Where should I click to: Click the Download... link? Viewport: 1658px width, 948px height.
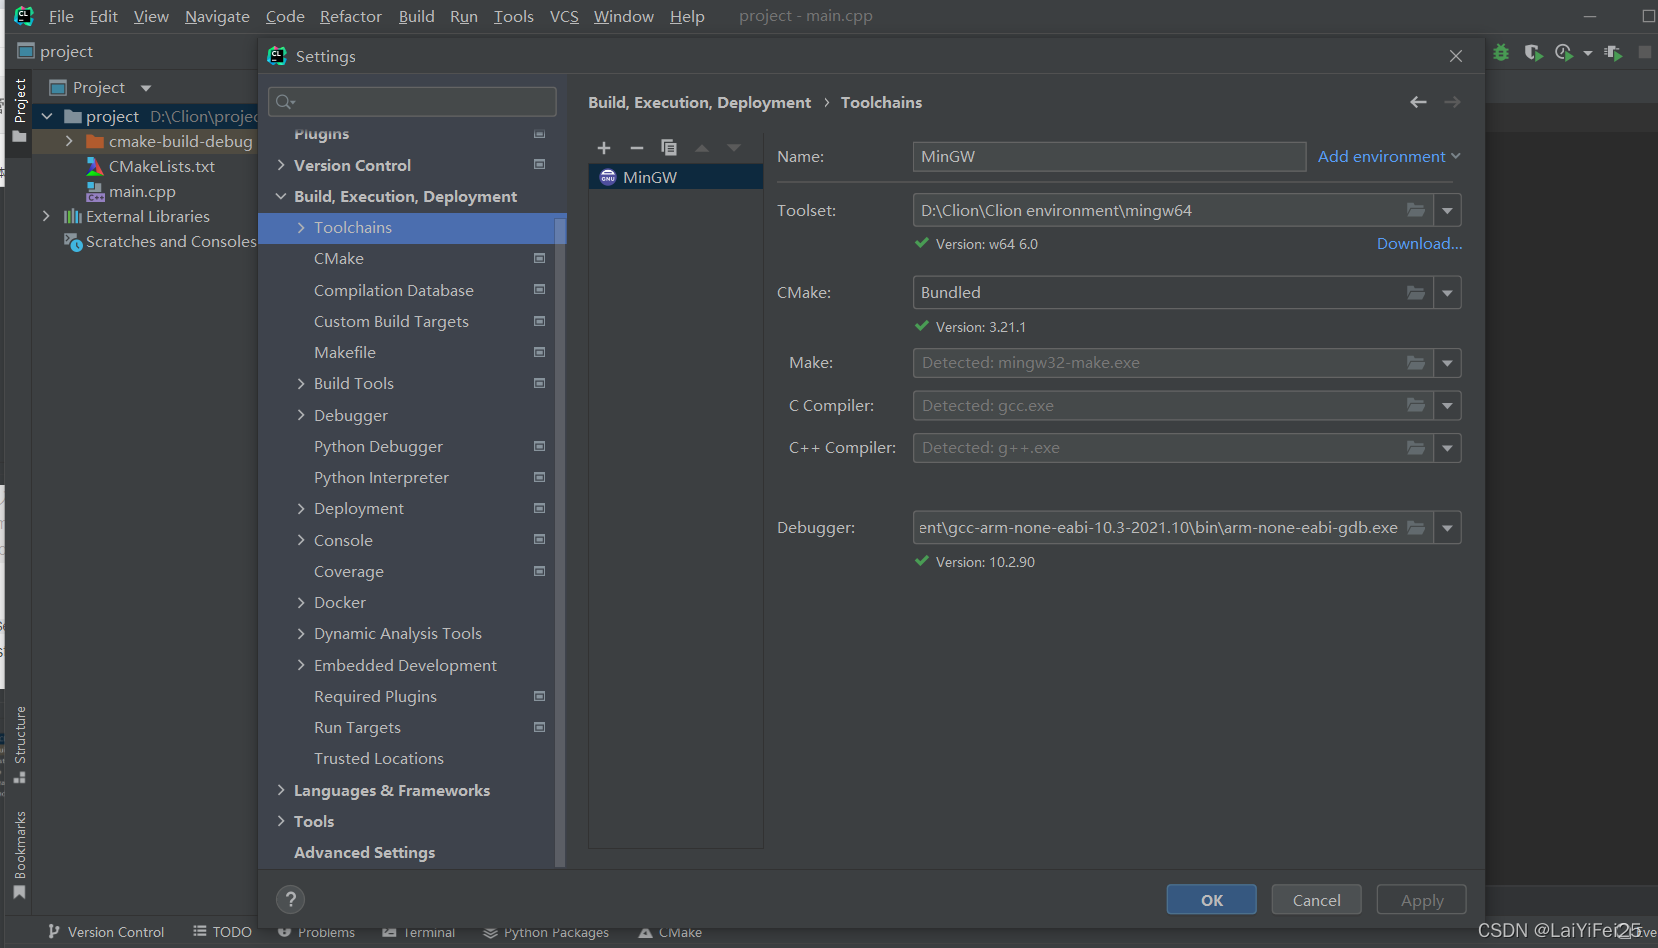click(1419, 243)
